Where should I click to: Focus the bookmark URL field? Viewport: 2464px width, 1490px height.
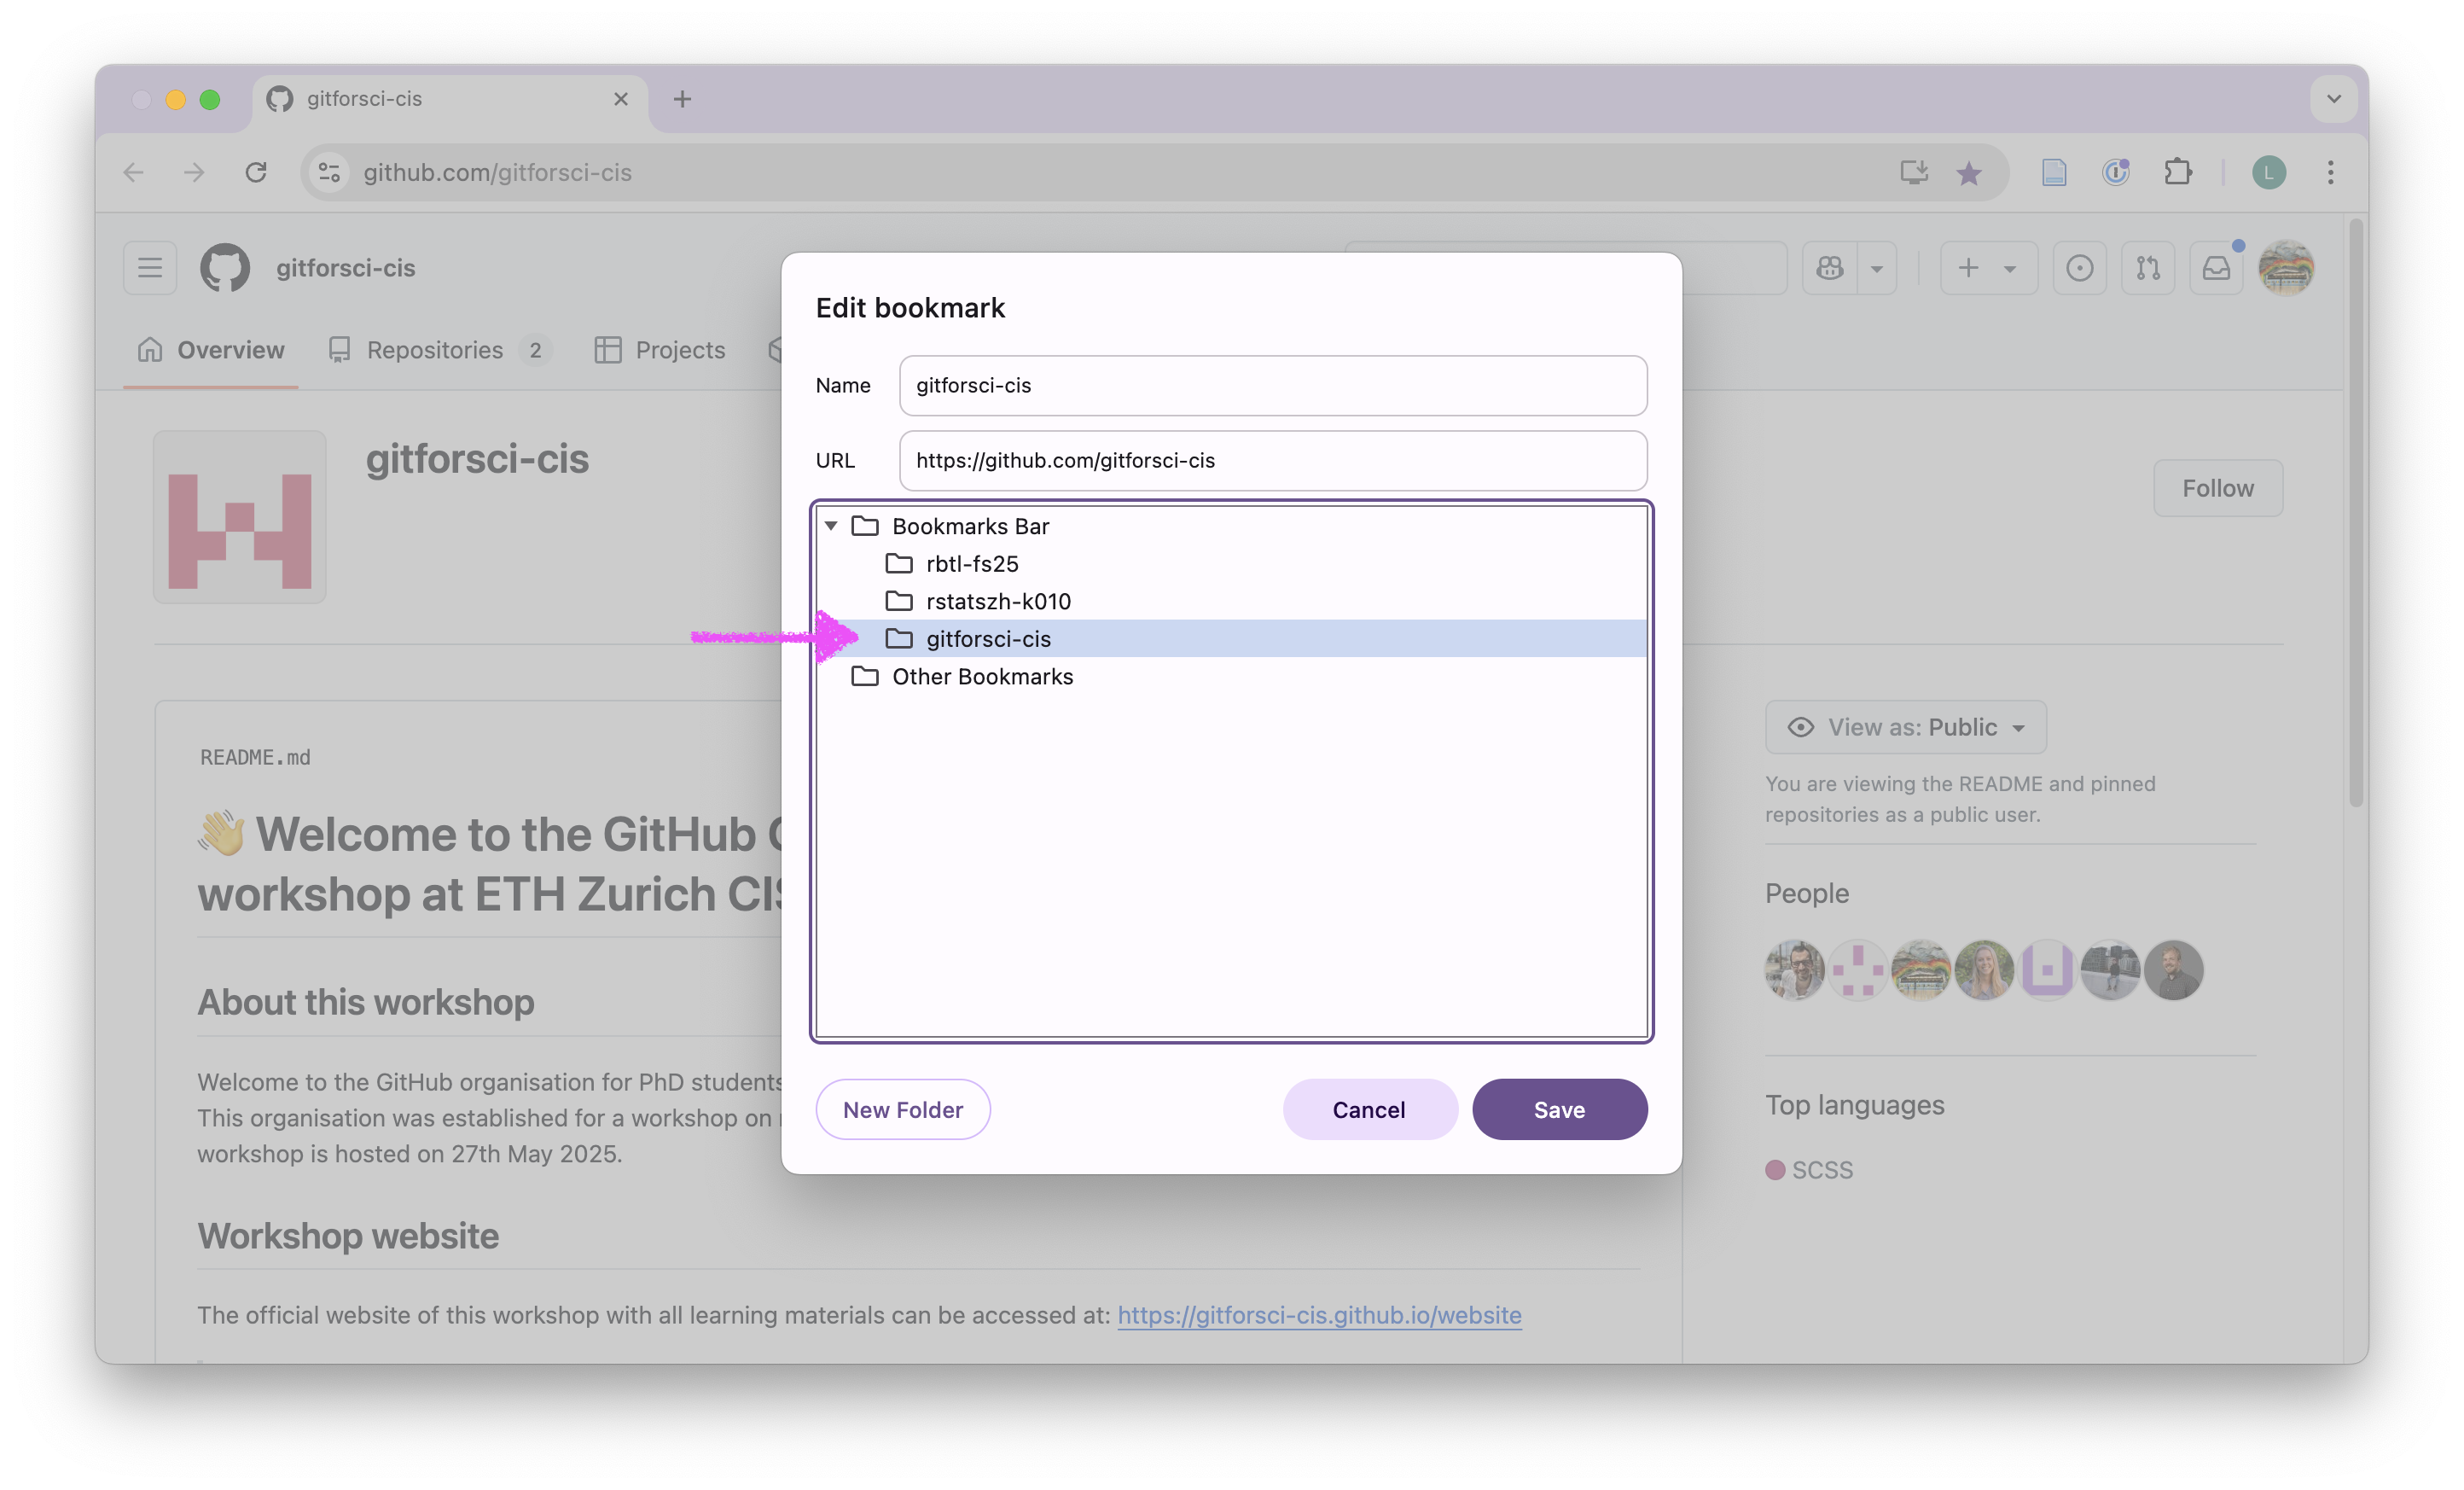pyautogui.click(x=1273, y=460)
